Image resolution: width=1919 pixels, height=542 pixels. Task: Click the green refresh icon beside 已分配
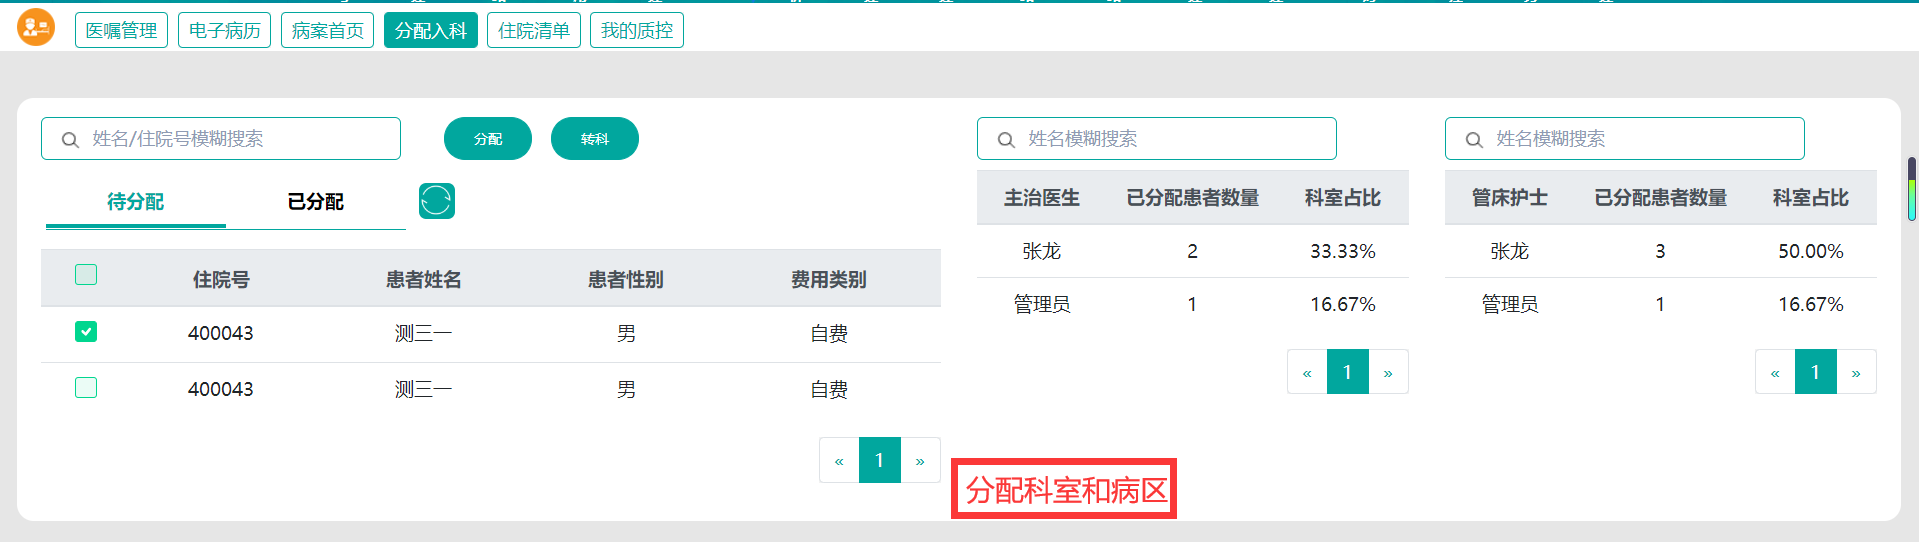pos(437,201)
